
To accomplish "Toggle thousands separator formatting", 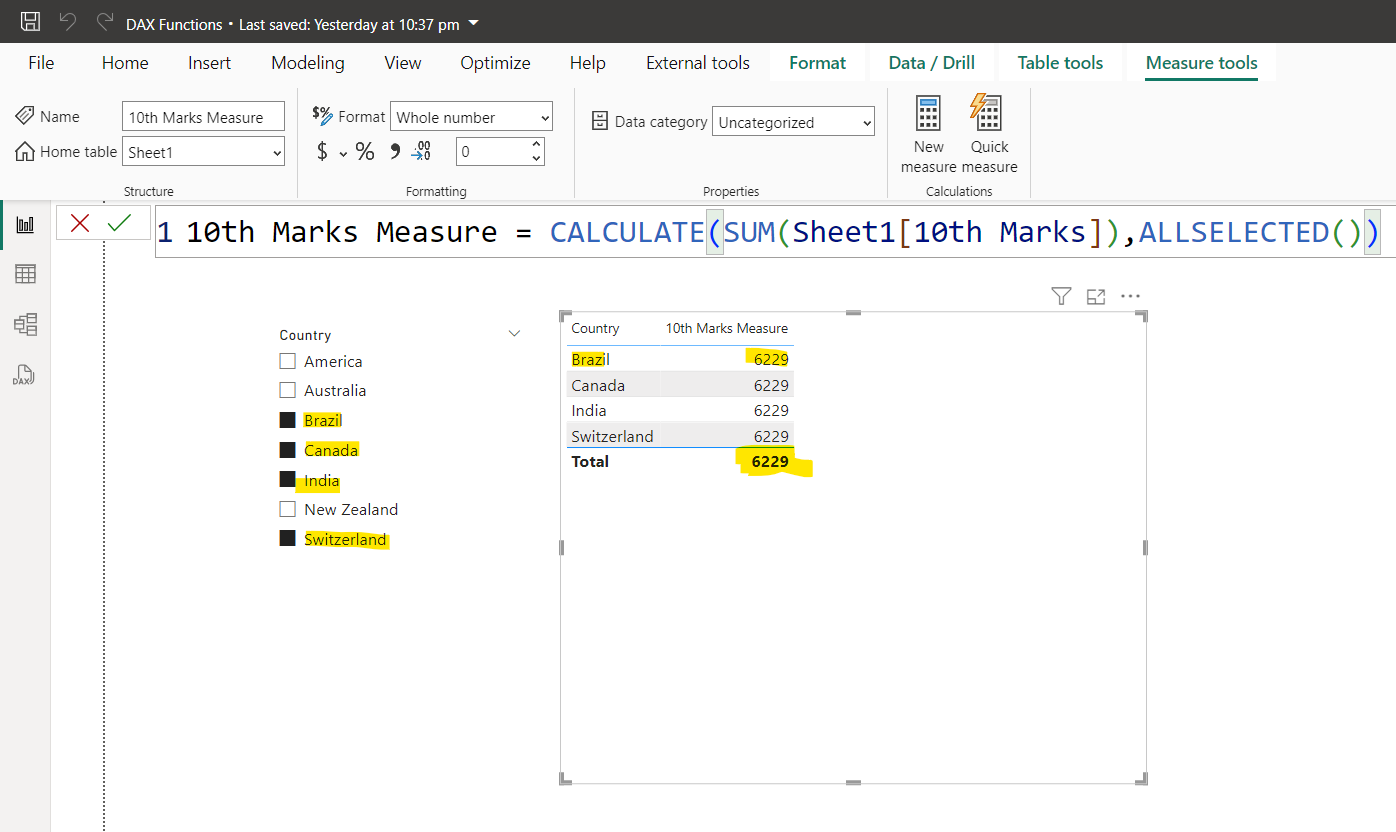I will [395, 151].
